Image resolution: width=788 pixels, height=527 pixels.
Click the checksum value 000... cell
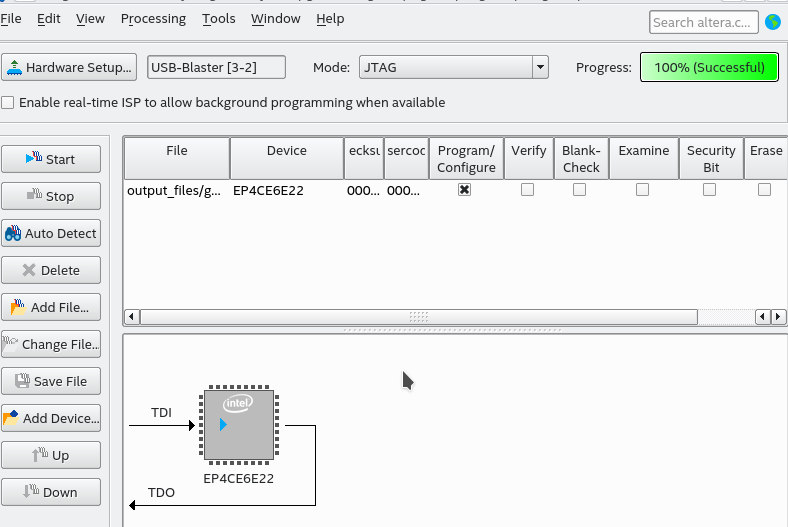point(363,190)
